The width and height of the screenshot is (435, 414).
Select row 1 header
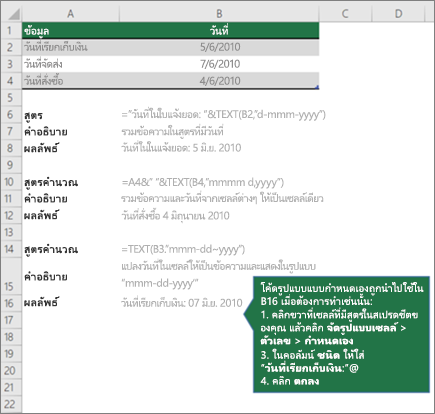tap(11, 31)
